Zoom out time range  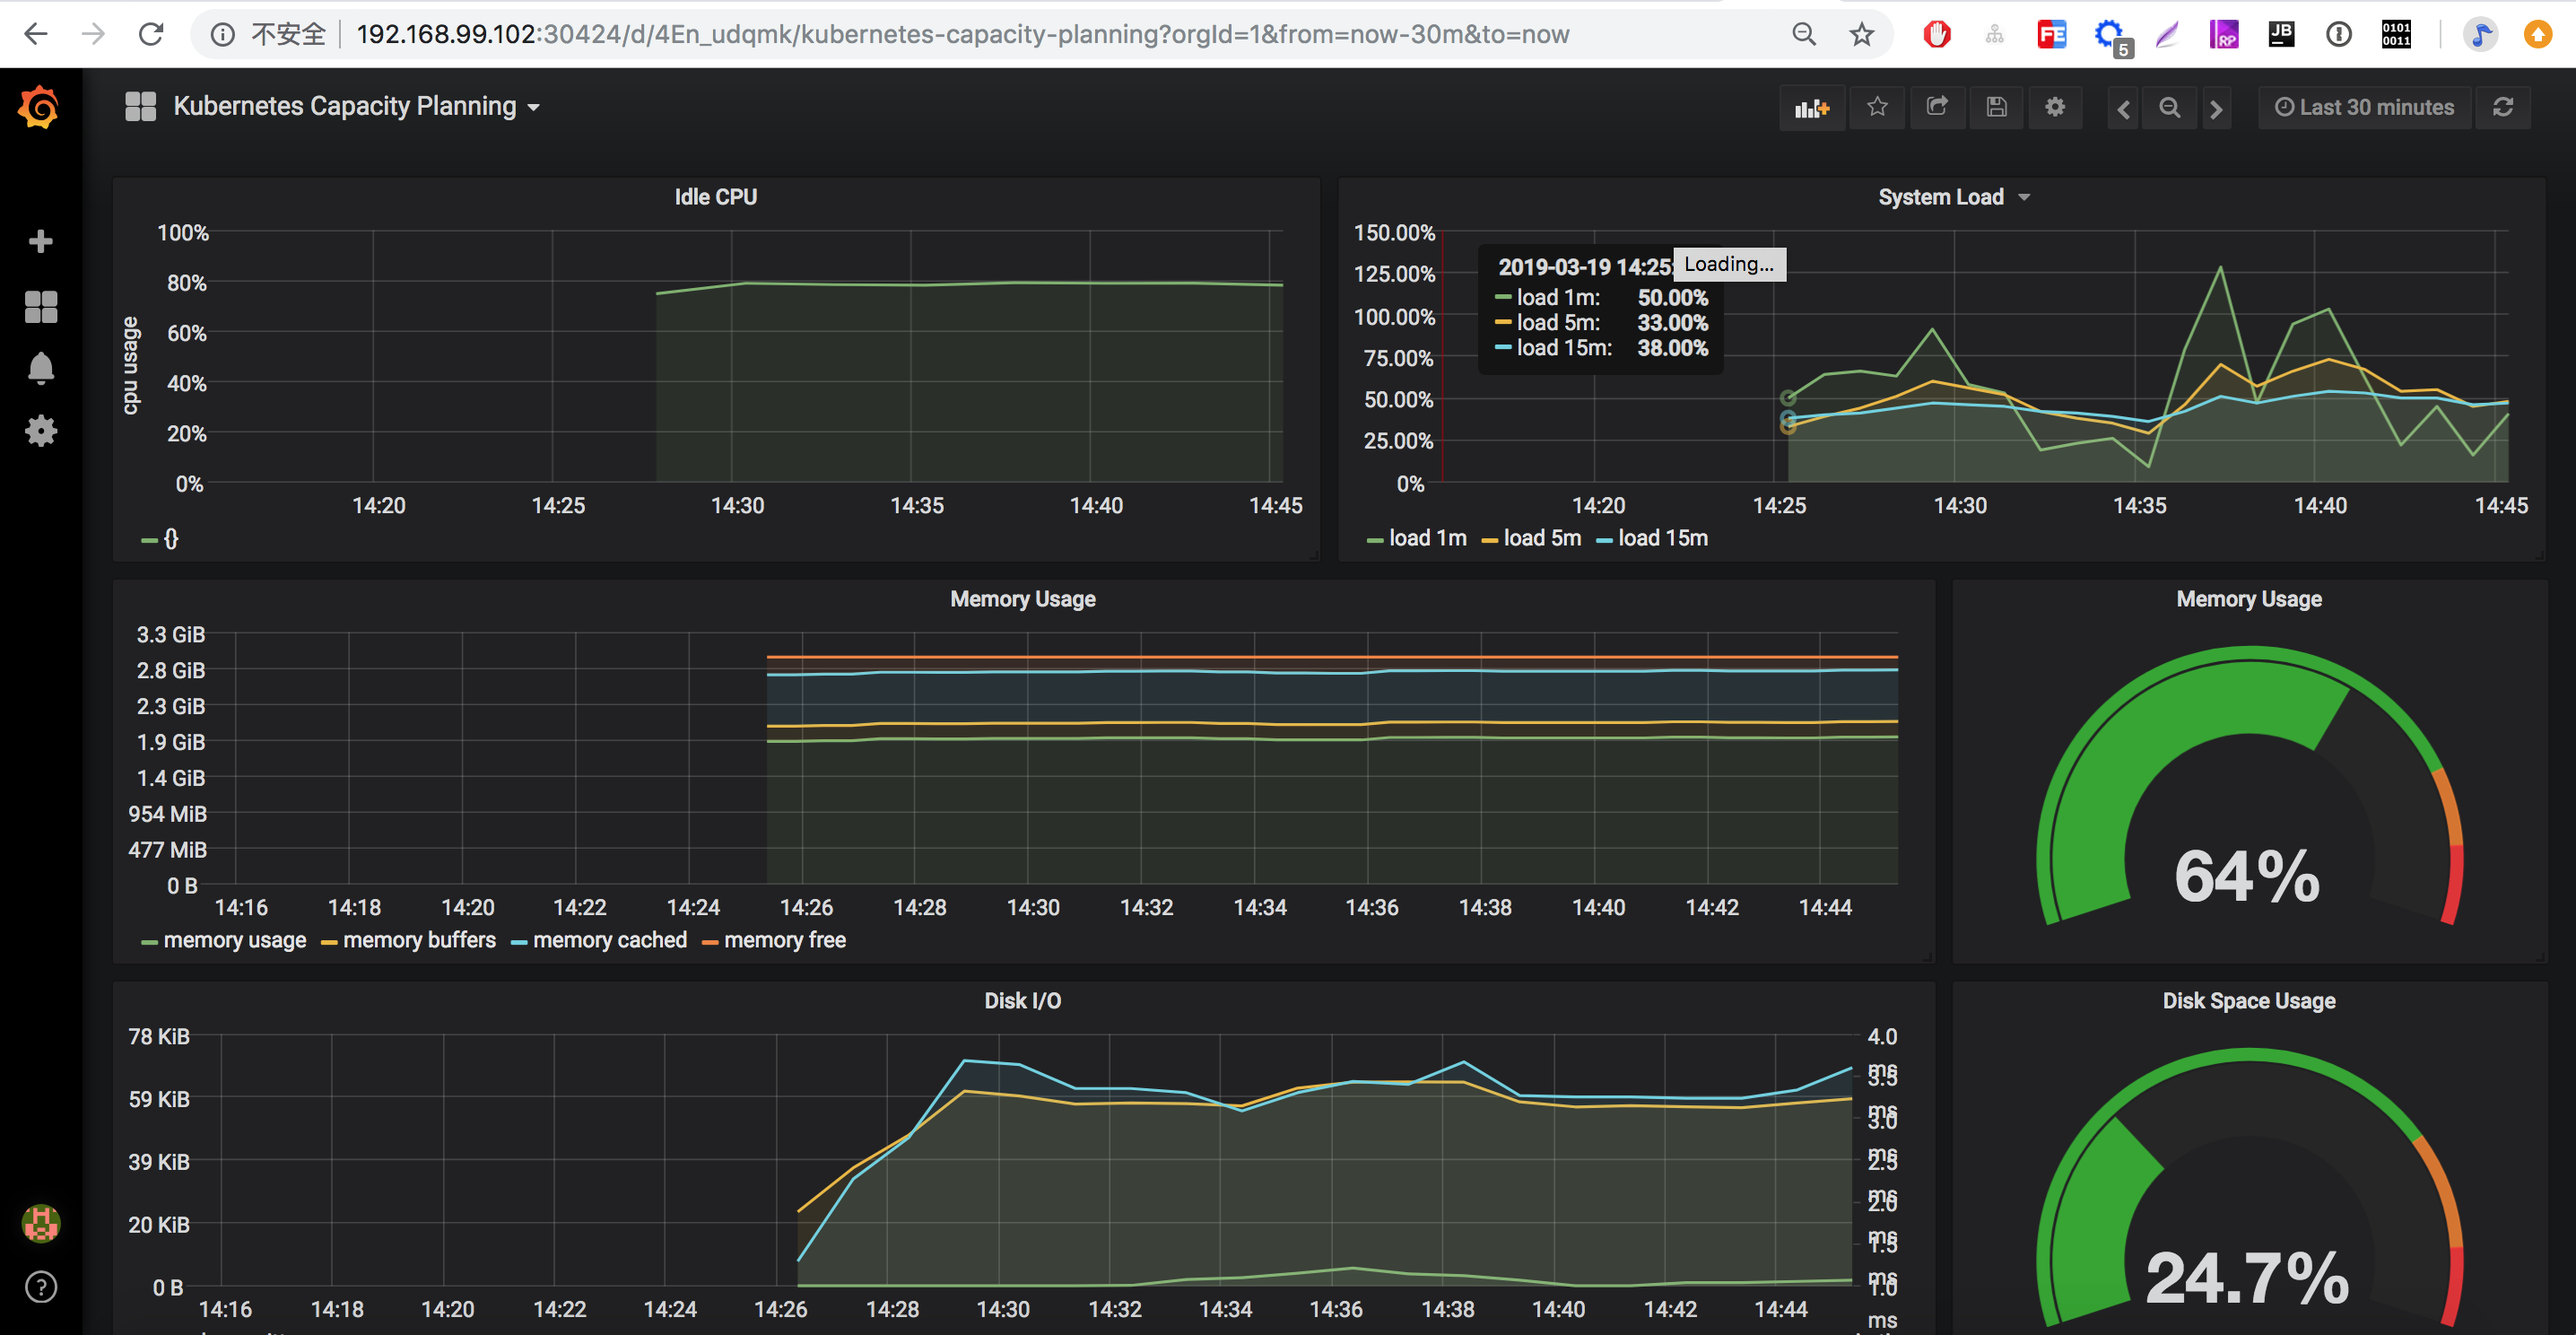point(2169,107)
